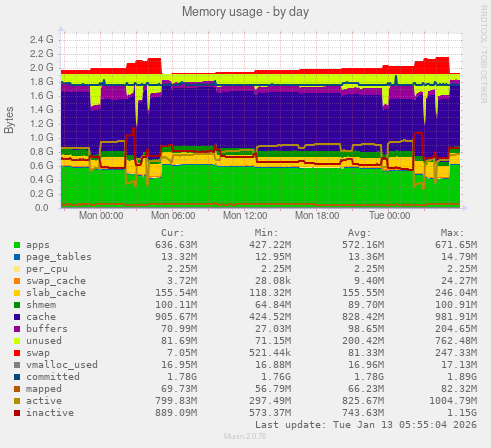Click the 'Max:' column header
Image resolution: width=491 pixels, height=448 pixels.
coord(452,233)
